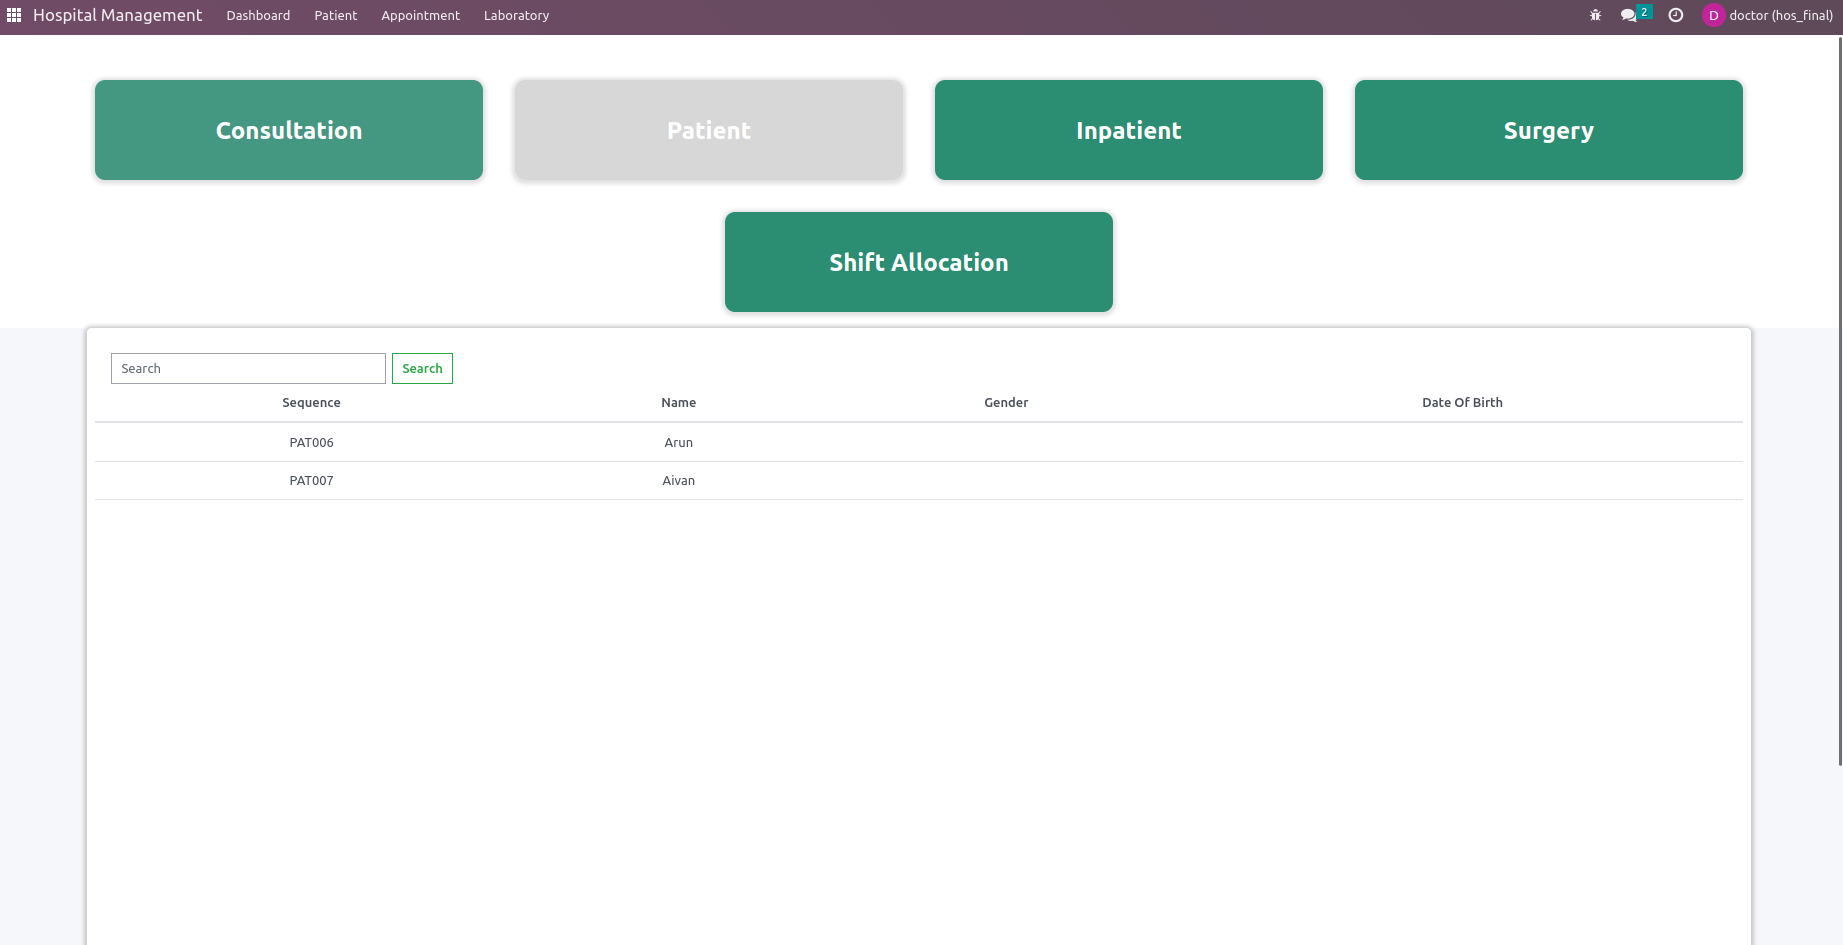Click the Gender column header
Viewport: 1843px width, 945px height.
click(1006, 402)
